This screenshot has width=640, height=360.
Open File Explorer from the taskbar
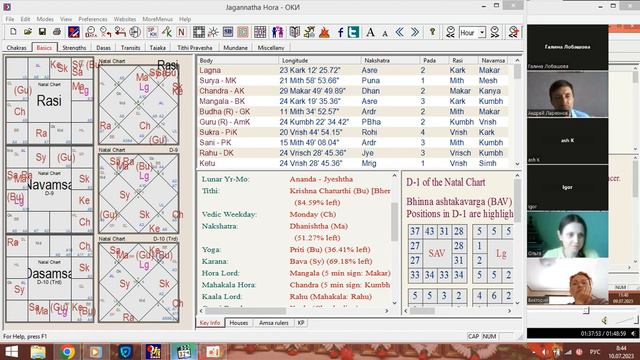coord(38,352)
